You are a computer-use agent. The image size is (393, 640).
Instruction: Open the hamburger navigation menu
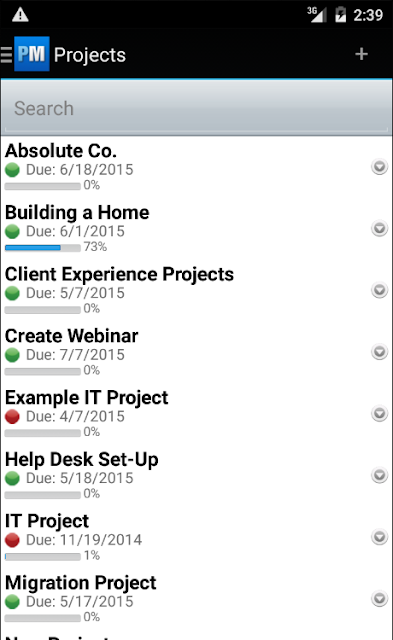tap(7, 55)
